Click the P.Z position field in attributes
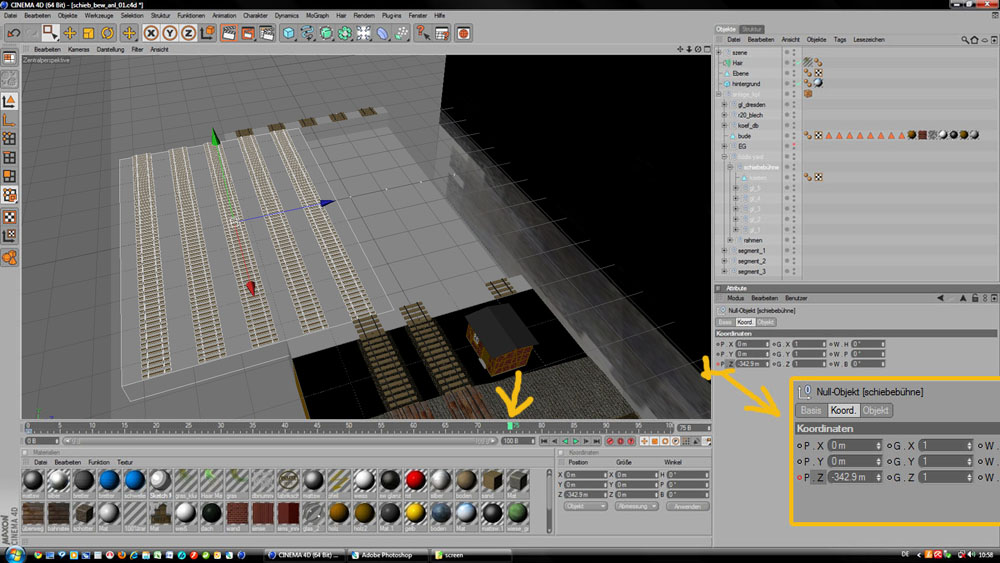The width and height of the screenshot is (1000, 563). (x=750, y=364)
